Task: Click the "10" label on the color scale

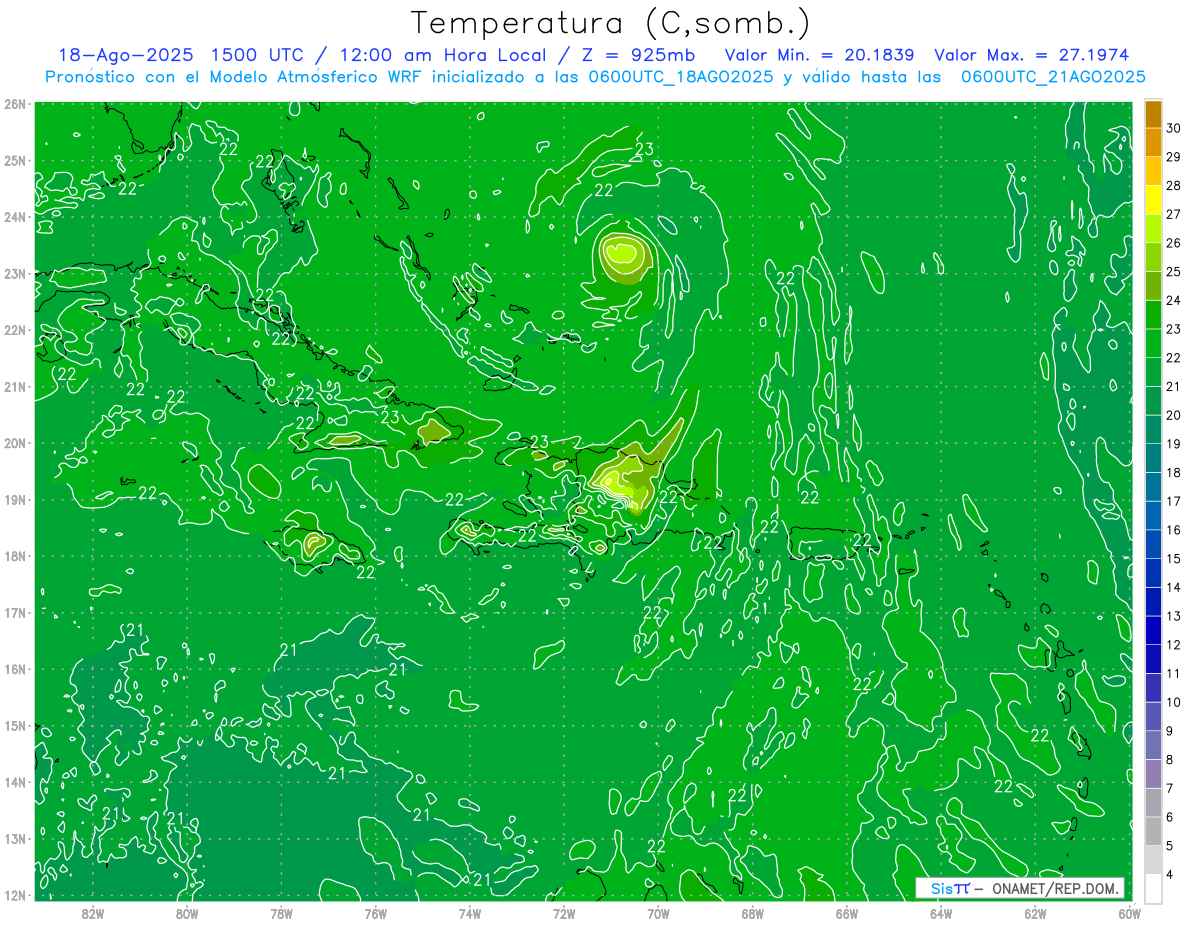Action: coord(1173,702)
